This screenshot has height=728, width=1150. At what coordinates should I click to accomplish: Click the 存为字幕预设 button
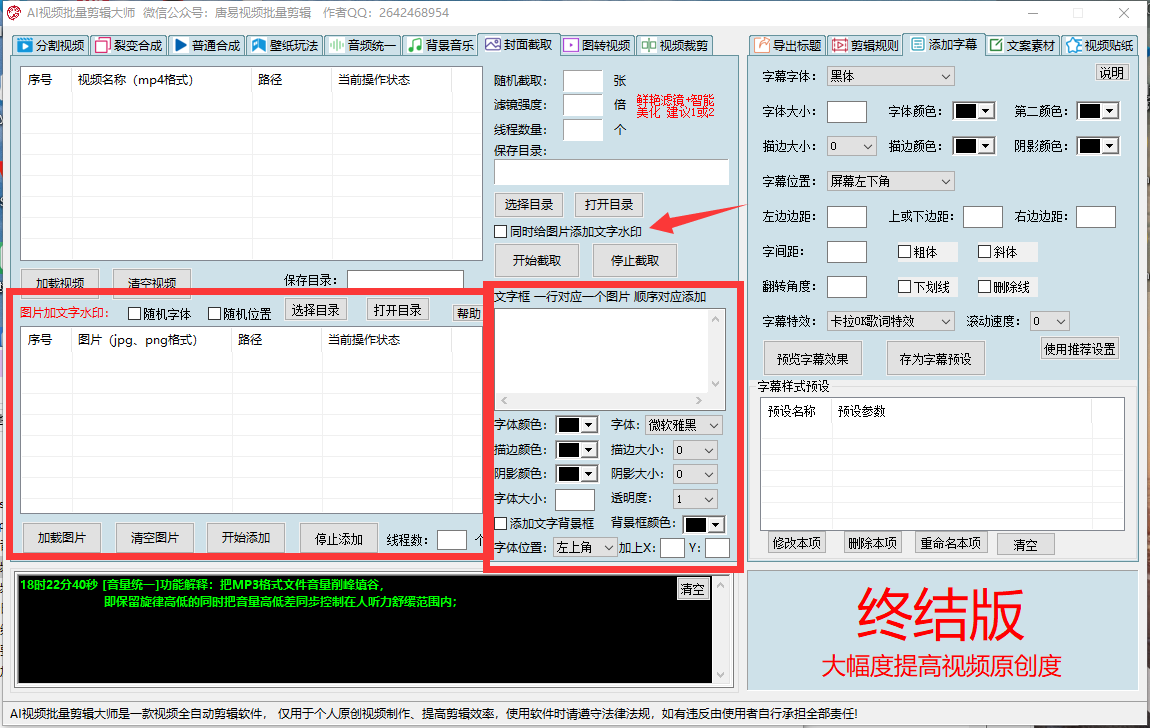pyautogui.click(x=935, y=359)
